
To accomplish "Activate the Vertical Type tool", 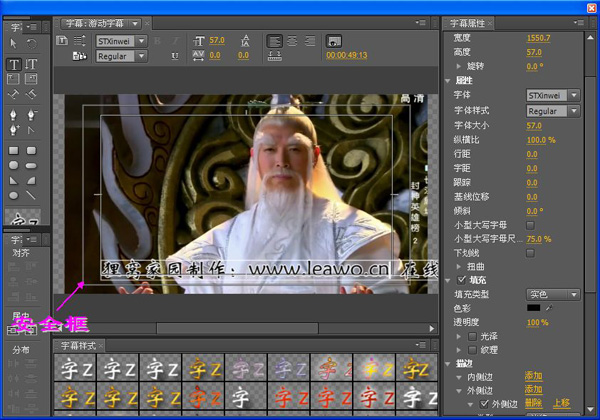I will tap(31, 64).
